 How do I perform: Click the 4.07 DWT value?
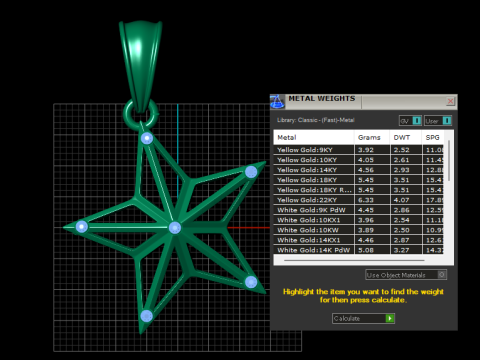(x=401, y=200)
